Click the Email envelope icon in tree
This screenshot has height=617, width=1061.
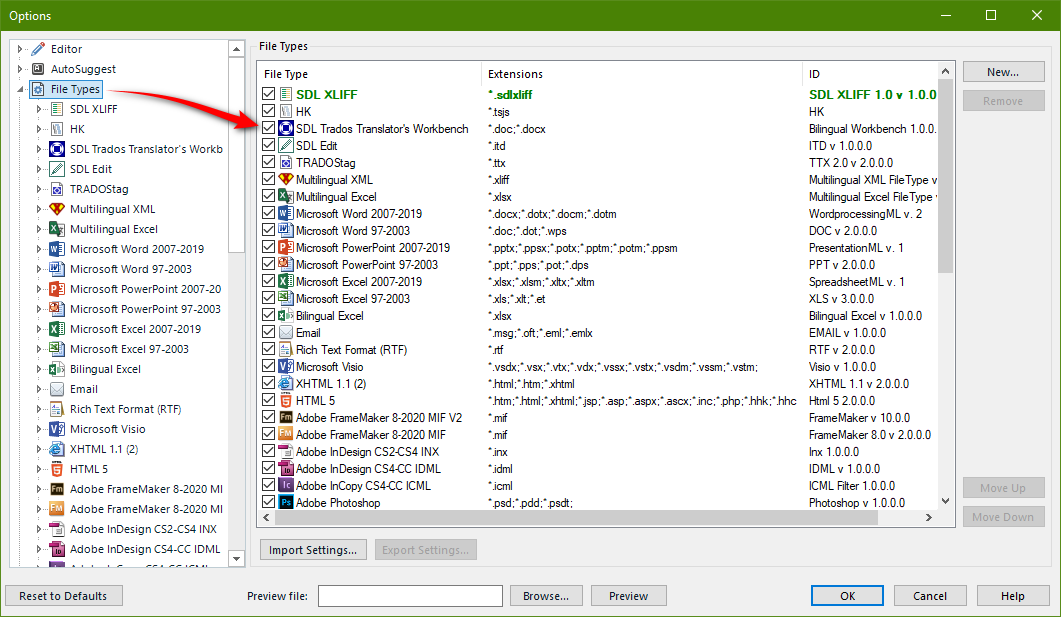[58, 389]
